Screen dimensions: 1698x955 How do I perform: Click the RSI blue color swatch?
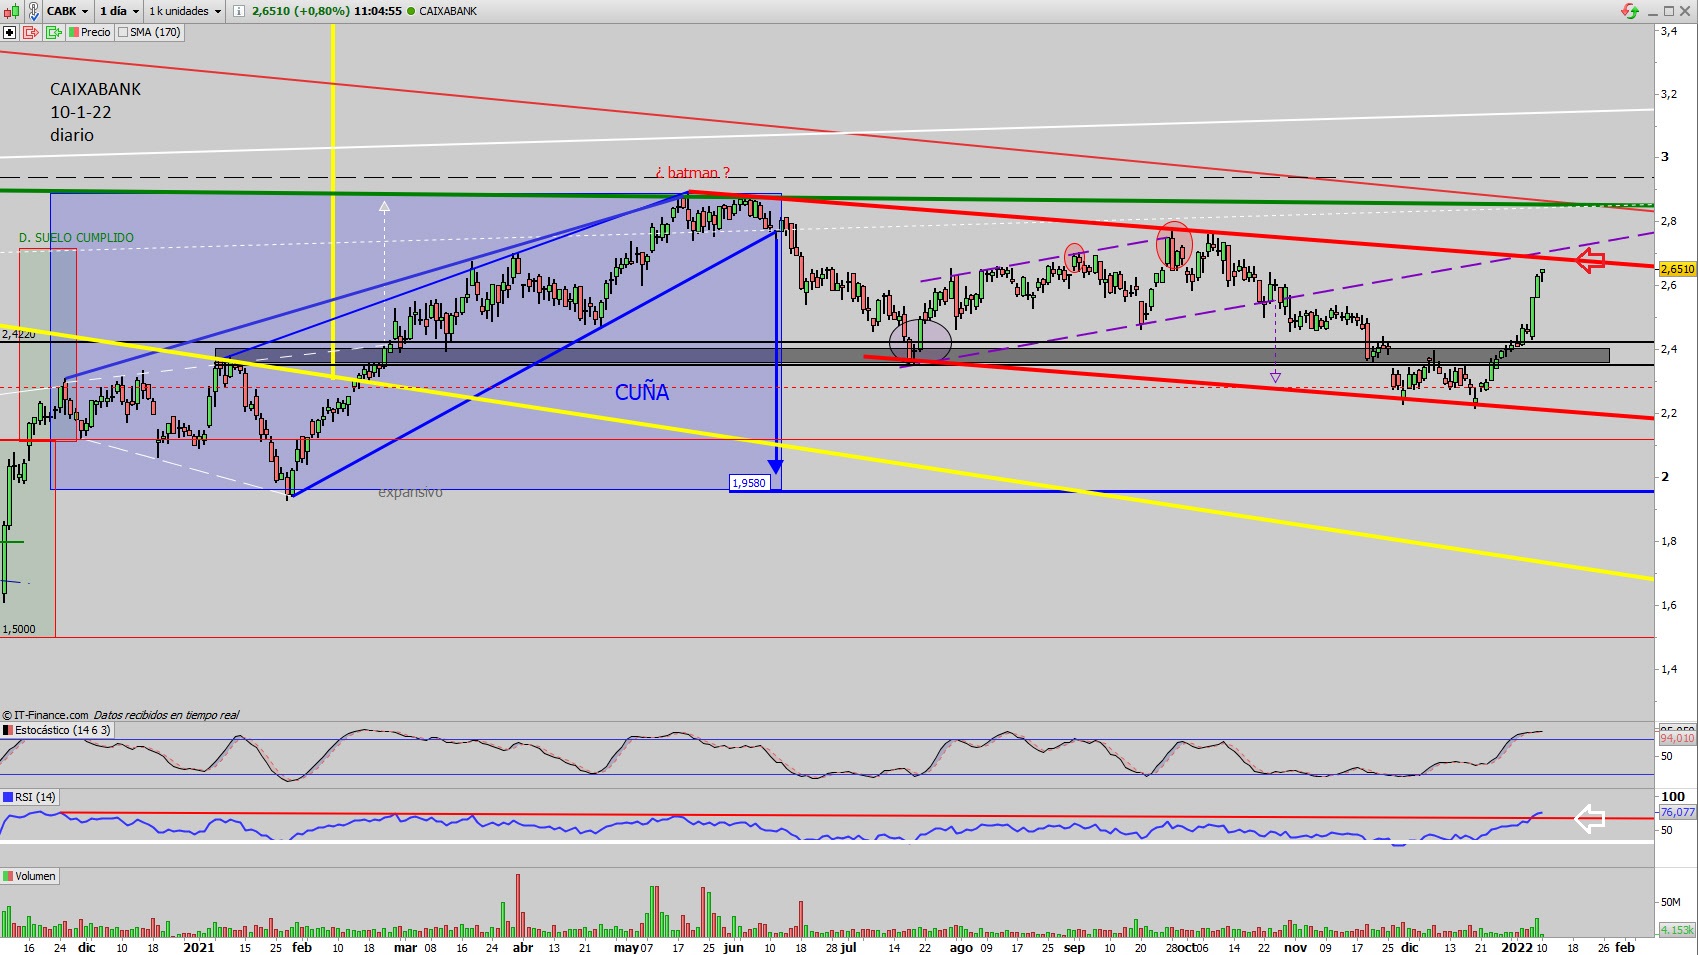tap(8, 797)
